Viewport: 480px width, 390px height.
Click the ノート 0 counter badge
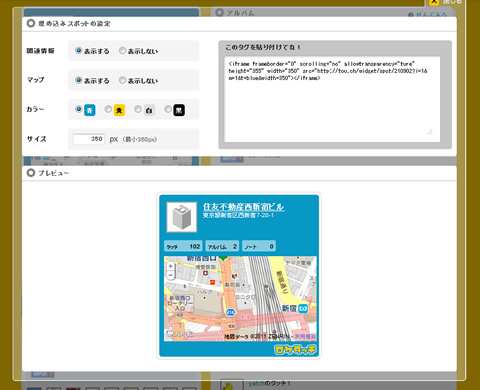[259, 246]
